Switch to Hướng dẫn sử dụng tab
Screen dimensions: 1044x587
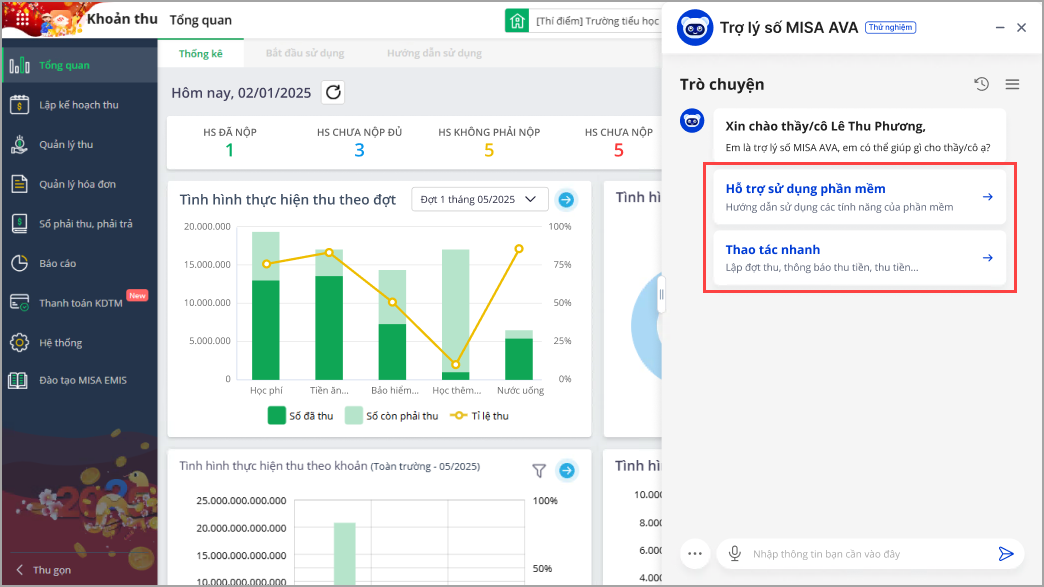(434, 53)
